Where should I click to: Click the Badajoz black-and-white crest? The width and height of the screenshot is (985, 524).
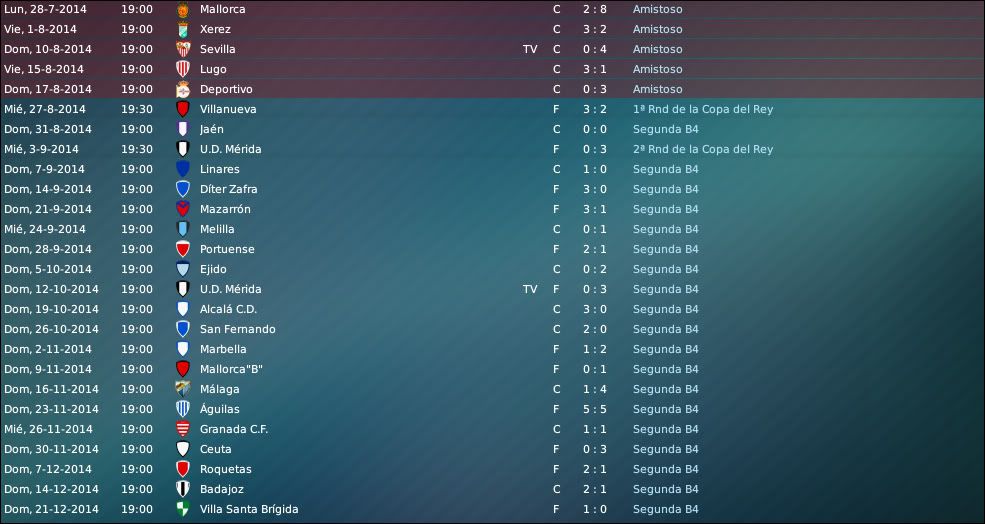[x=183, y=489]
